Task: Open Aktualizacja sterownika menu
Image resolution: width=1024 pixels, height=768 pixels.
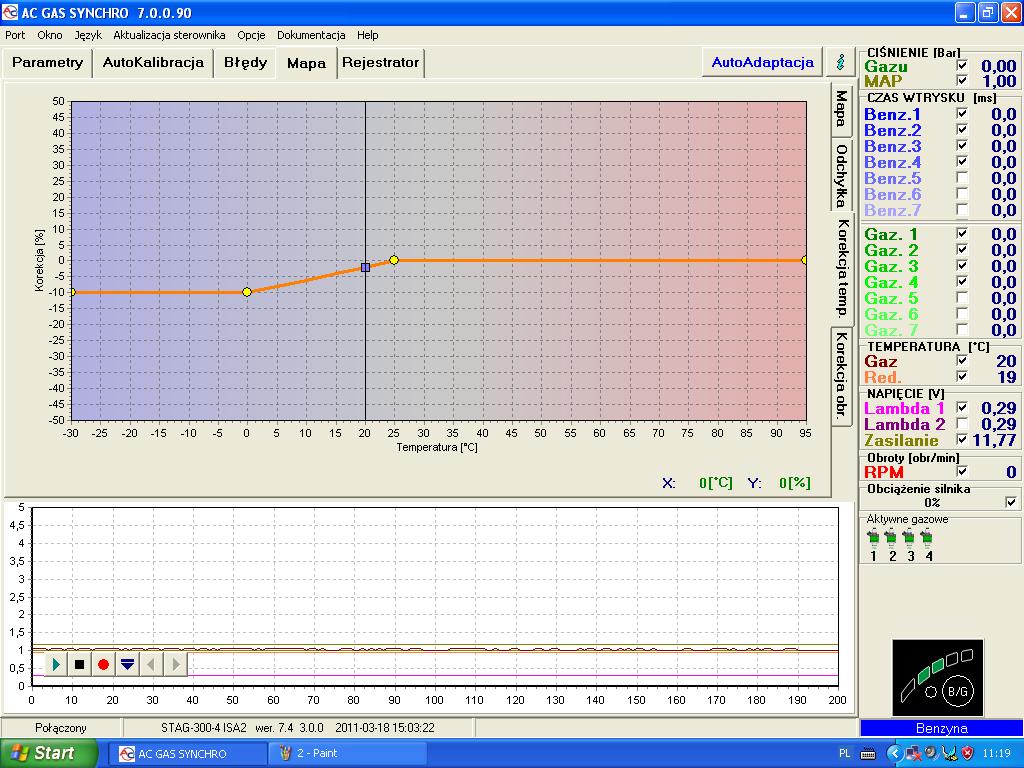Action: pos(169,35)
